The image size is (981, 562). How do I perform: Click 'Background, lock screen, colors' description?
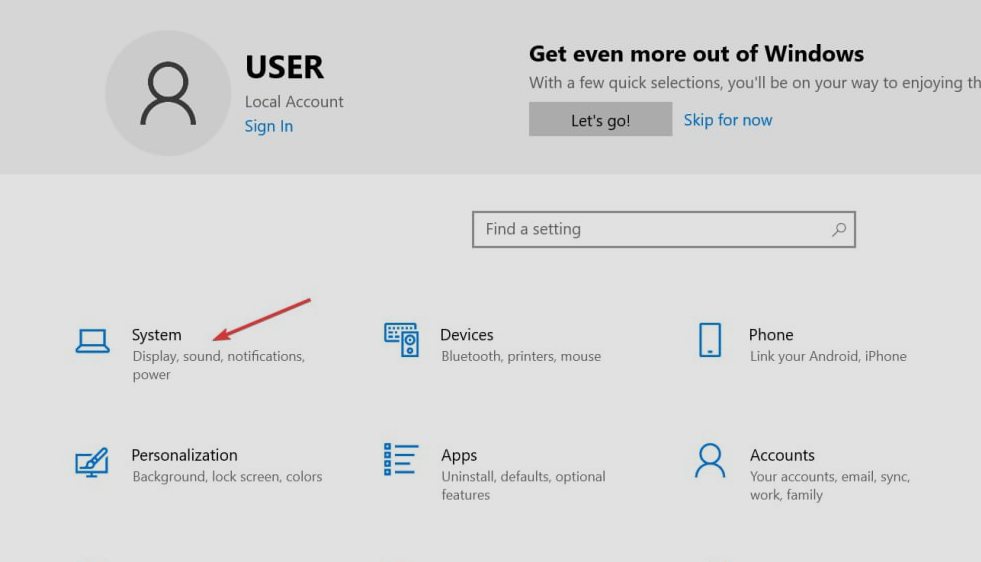point(227,476)
